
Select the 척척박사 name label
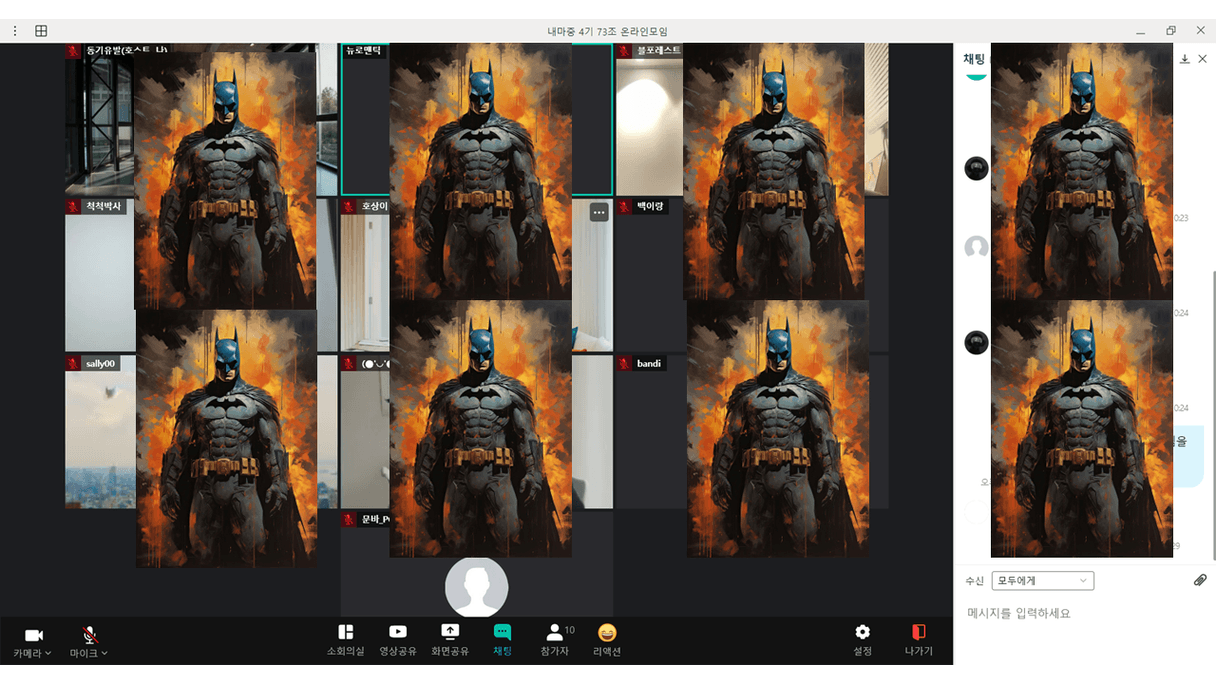(104, 207)
